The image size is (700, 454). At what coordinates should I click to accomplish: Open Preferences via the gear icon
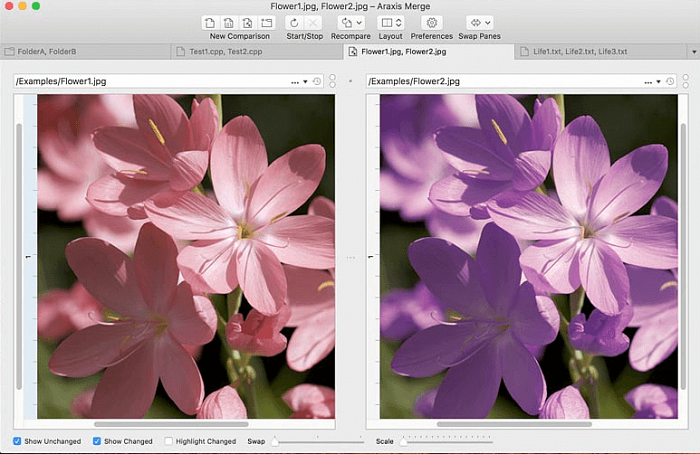[x=431, y=23]
